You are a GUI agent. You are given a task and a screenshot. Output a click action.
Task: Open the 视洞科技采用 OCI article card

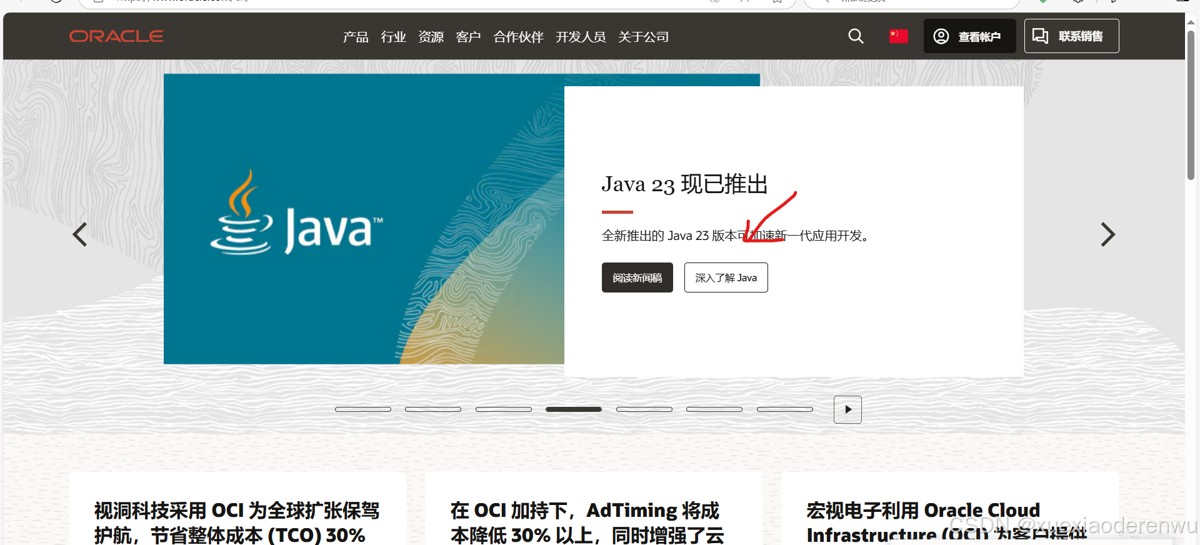point(237,509)
